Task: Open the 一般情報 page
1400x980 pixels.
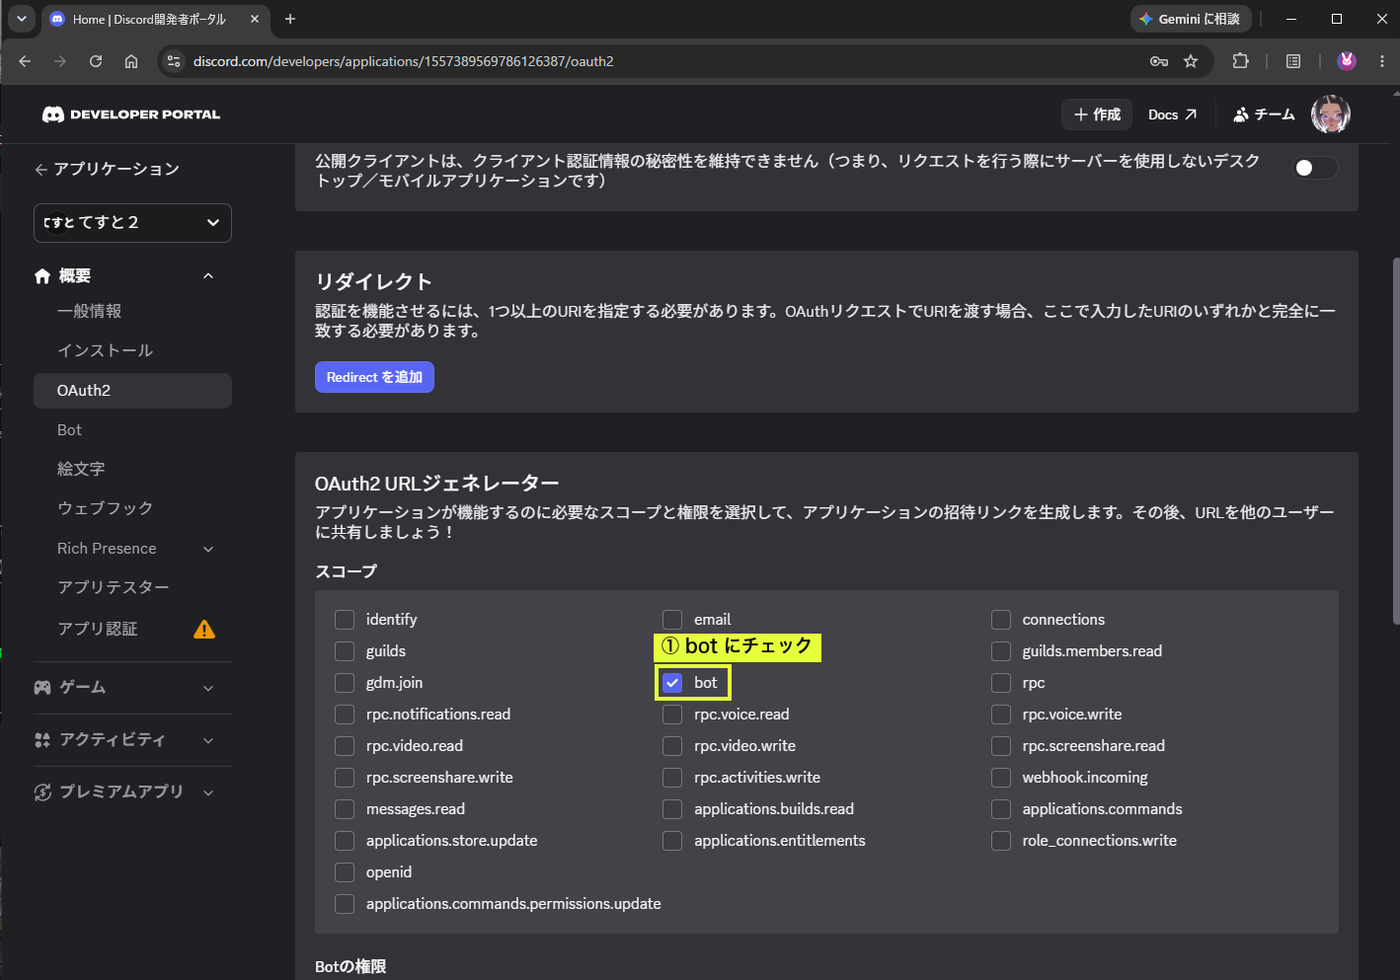Action: tap(89, 311)
